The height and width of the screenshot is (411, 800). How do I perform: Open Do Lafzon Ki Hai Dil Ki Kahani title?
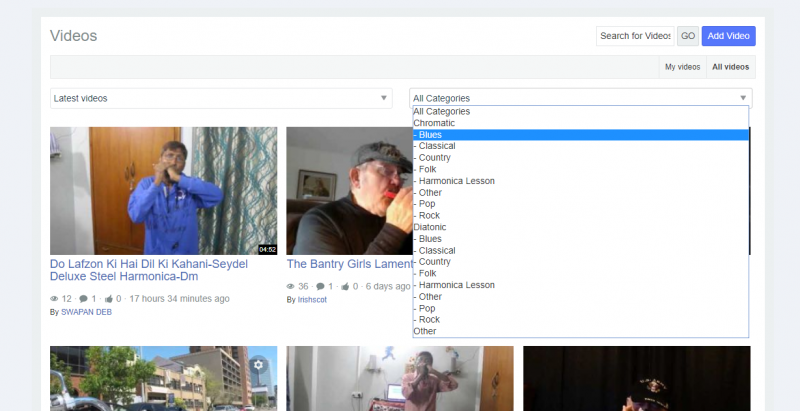(149, 270)
